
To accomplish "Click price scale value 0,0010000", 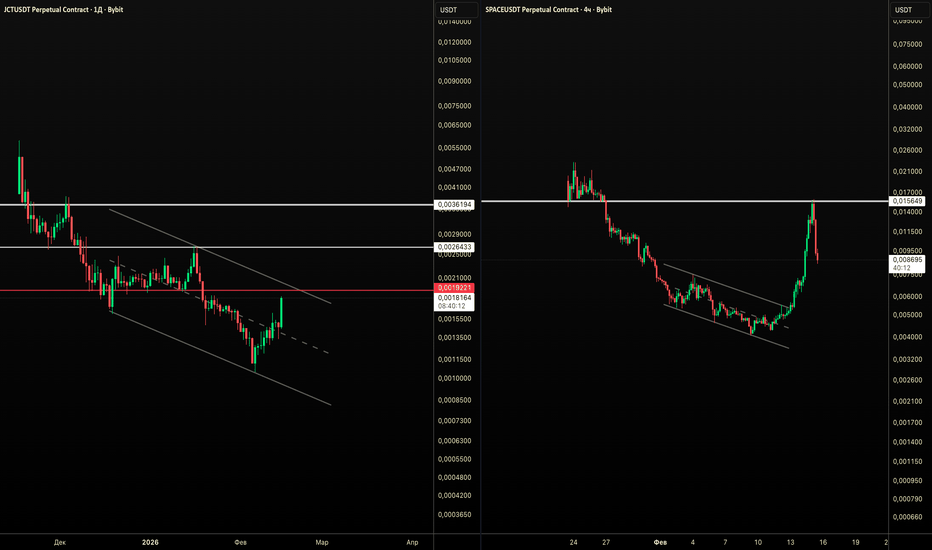I will click(455, 379).
